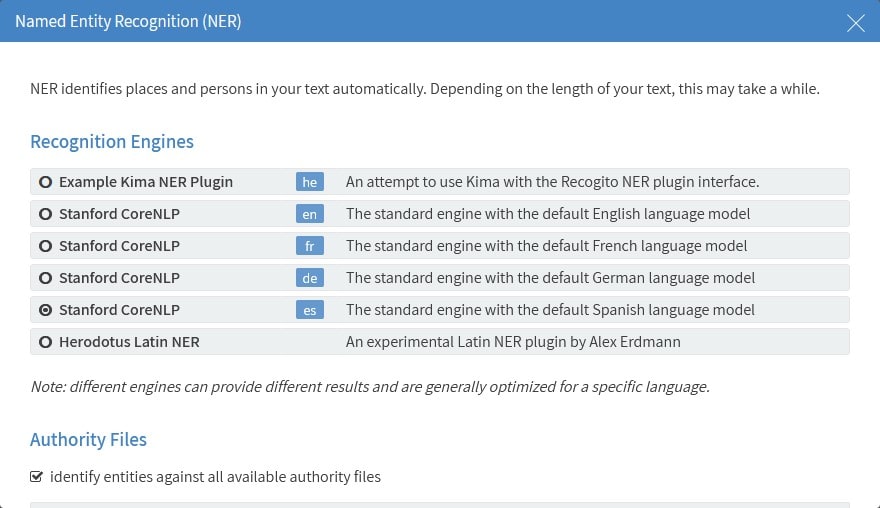Uncheck identify entities against all authority files

tap(37, 477)
